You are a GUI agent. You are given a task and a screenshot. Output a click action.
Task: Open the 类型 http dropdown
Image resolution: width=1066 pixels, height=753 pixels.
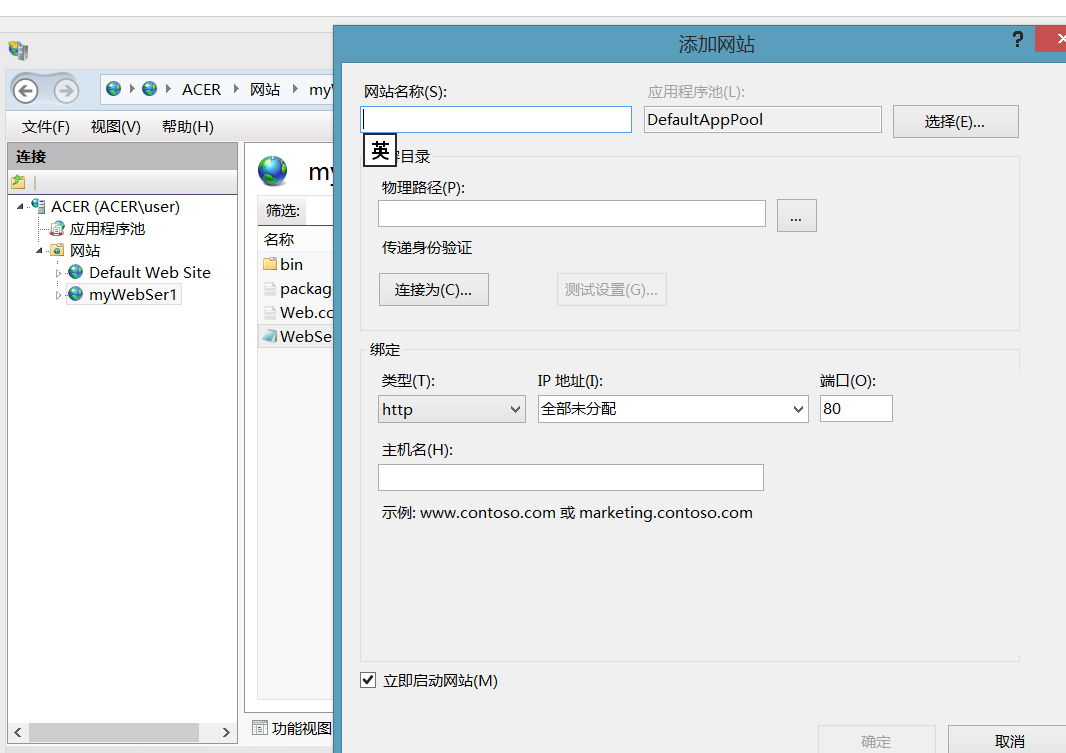coord(451,409)
